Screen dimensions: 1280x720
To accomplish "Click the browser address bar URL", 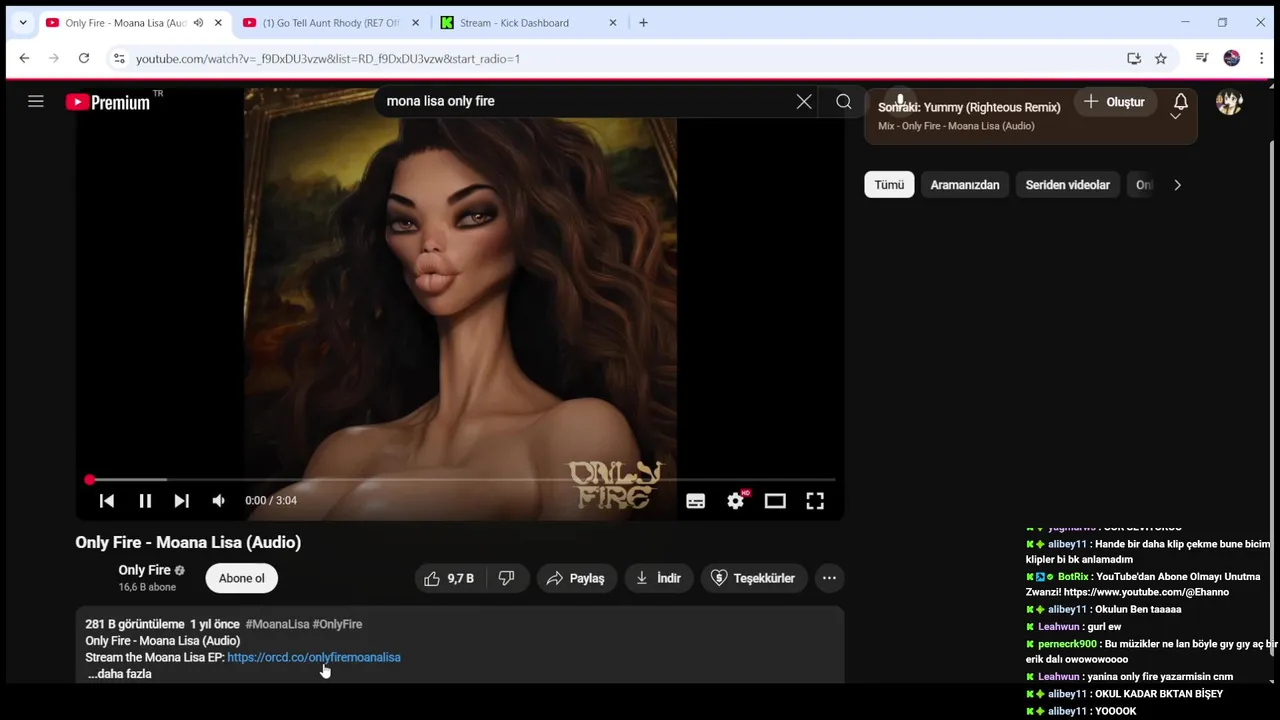I will [x=328, y=59].
